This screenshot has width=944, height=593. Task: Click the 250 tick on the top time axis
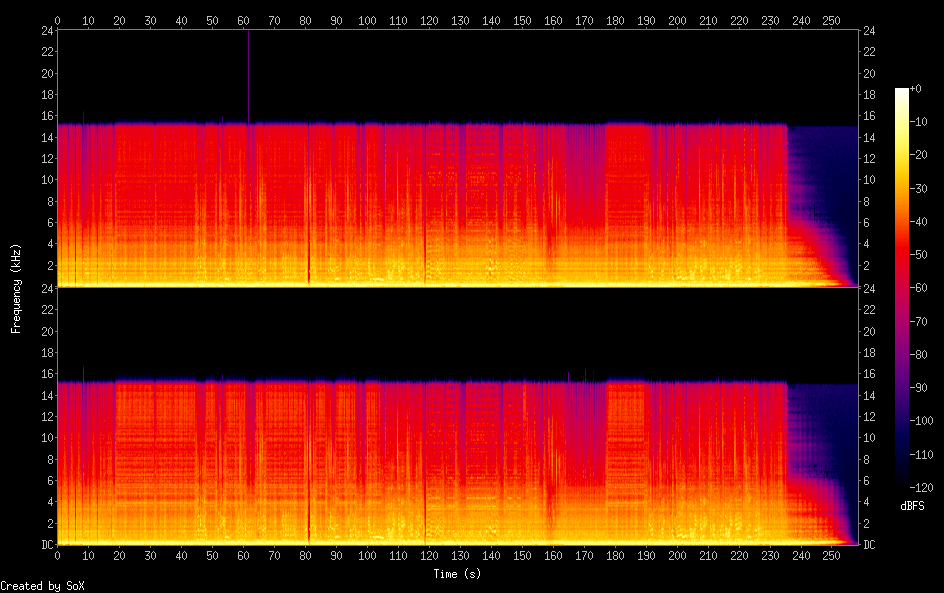point(831,20)
